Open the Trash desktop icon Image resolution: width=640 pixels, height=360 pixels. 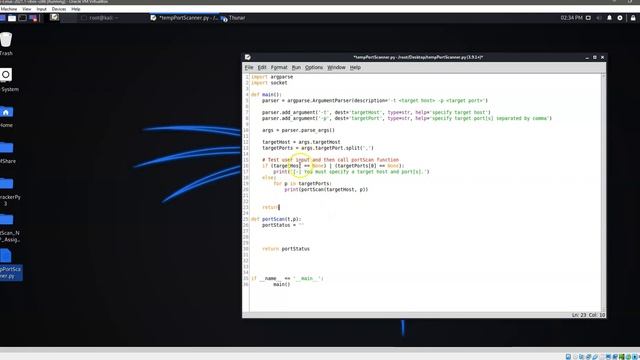tap(6, 40)
